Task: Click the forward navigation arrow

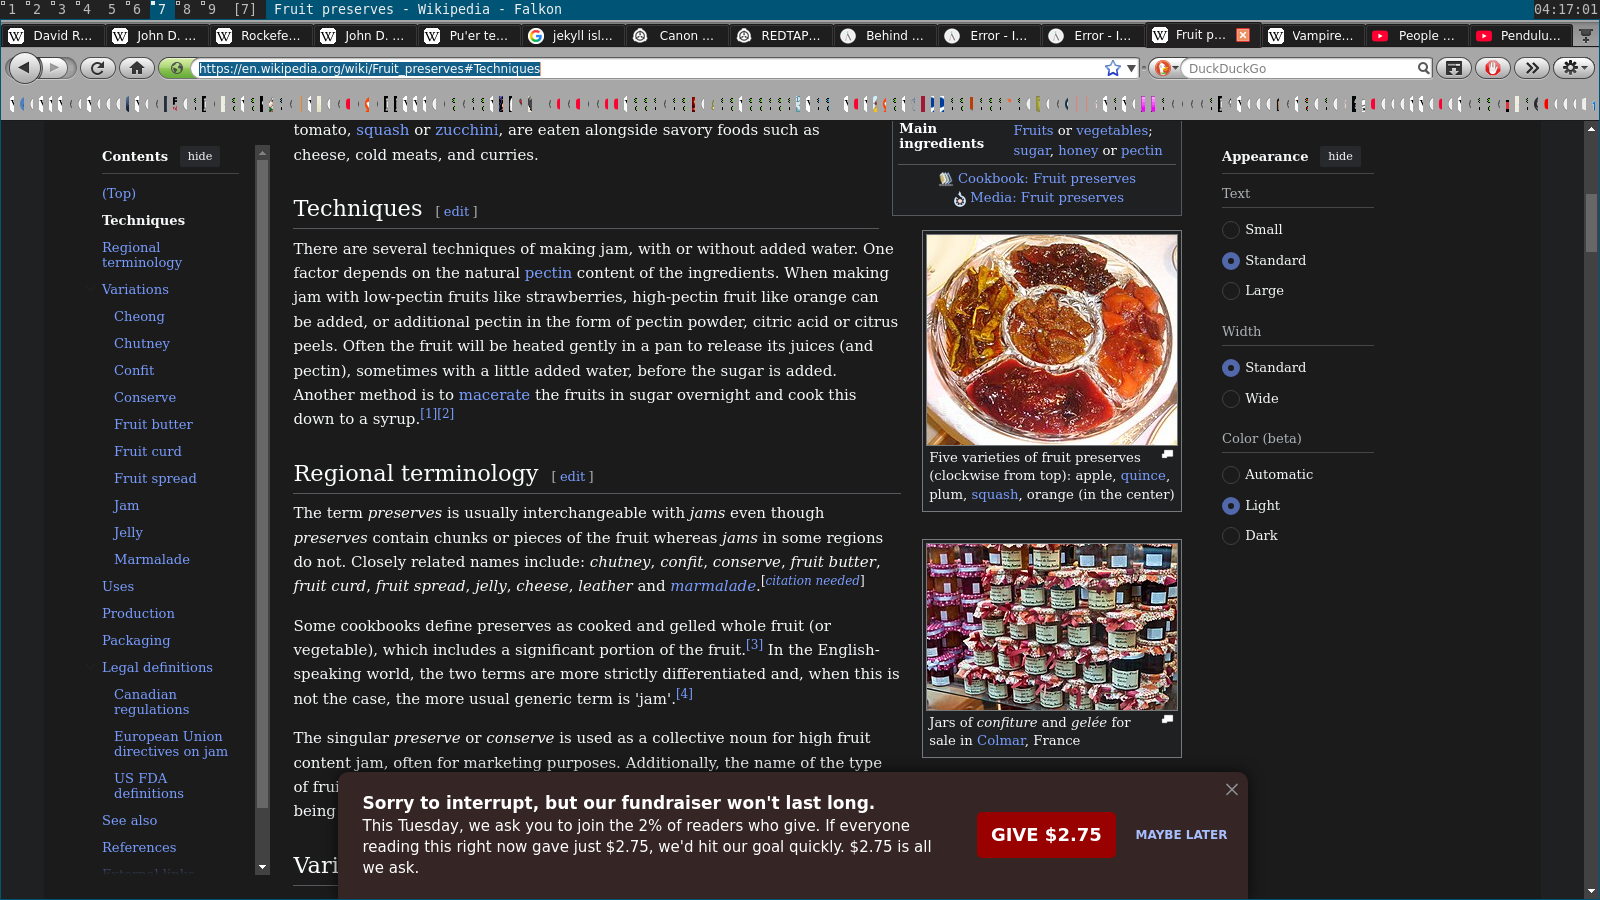Action: [57, 68]
